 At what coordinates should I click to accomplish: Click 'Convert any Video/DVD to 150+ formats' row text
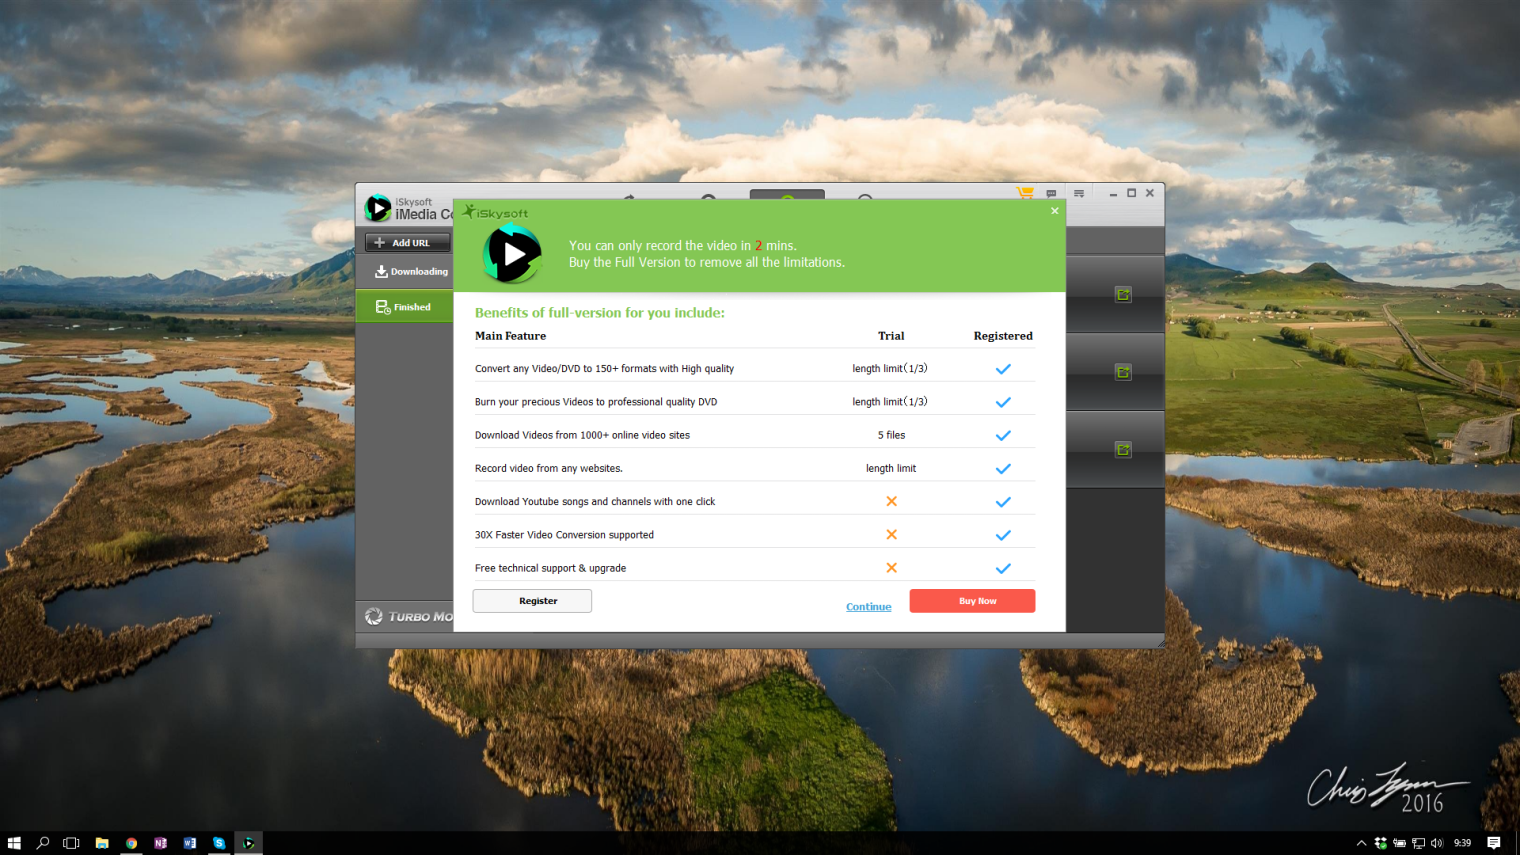[604, 369]
